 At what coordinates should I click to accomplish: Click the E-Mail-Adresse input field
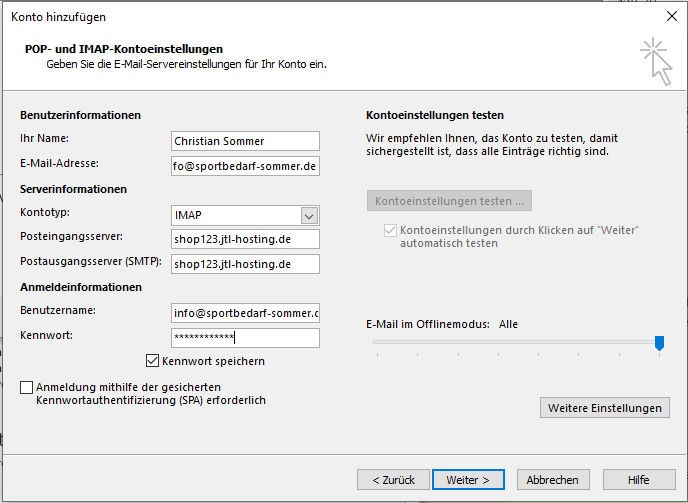coord(245,166)
